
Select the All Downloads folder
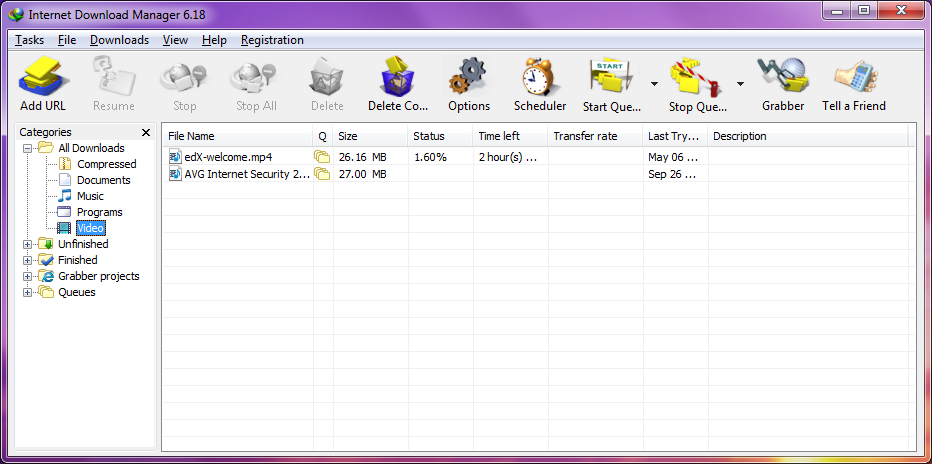pyautogui.click(x=91, y=148)
